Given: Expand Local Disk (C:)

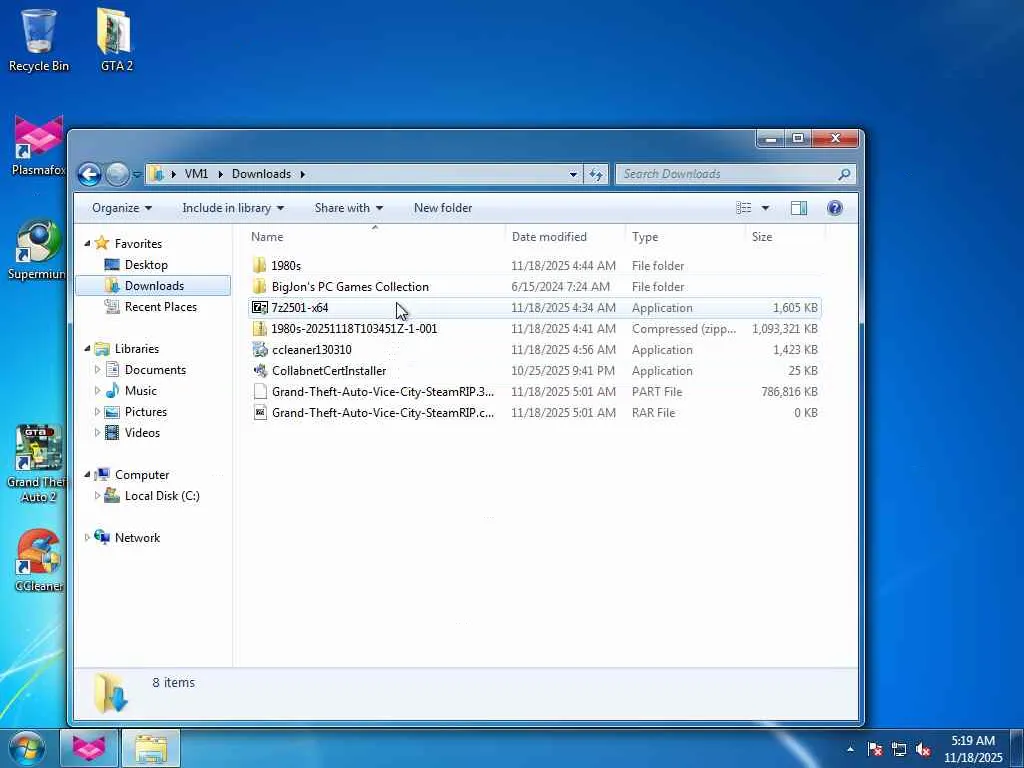Looking at the screenshot, I should (x=97, y=496).
